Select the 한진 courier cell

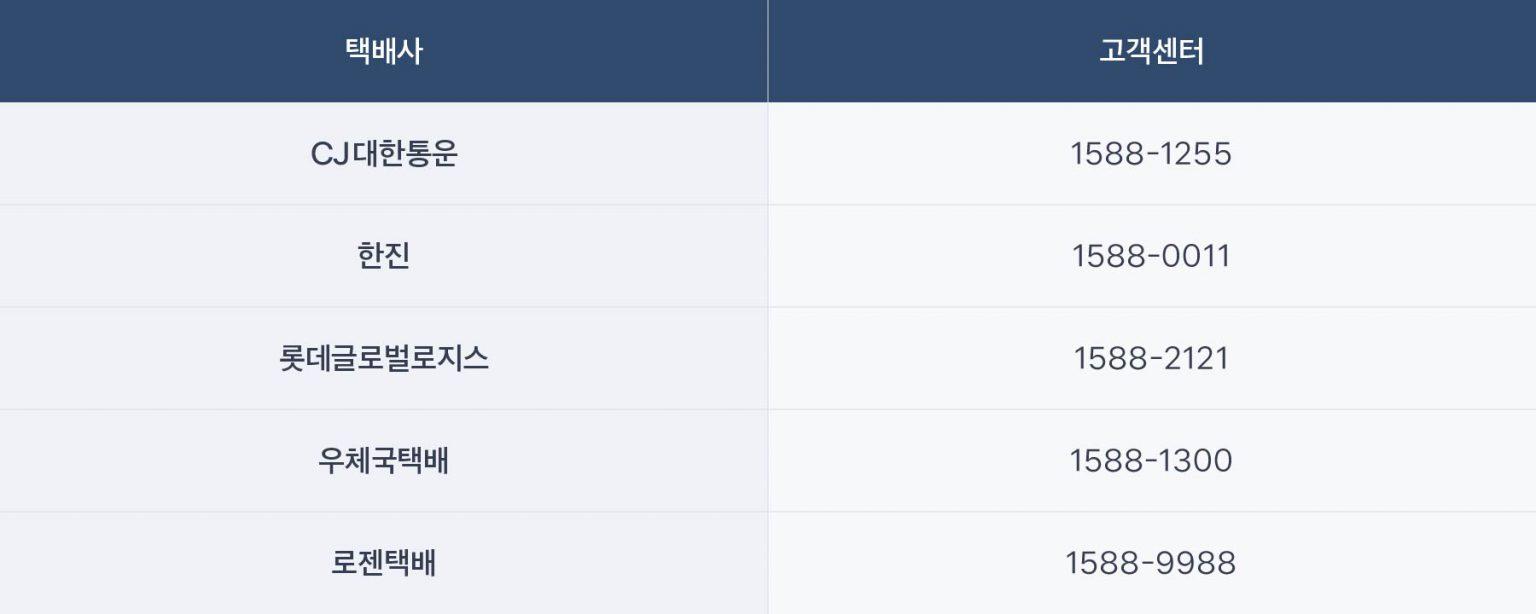click(384, 257)
